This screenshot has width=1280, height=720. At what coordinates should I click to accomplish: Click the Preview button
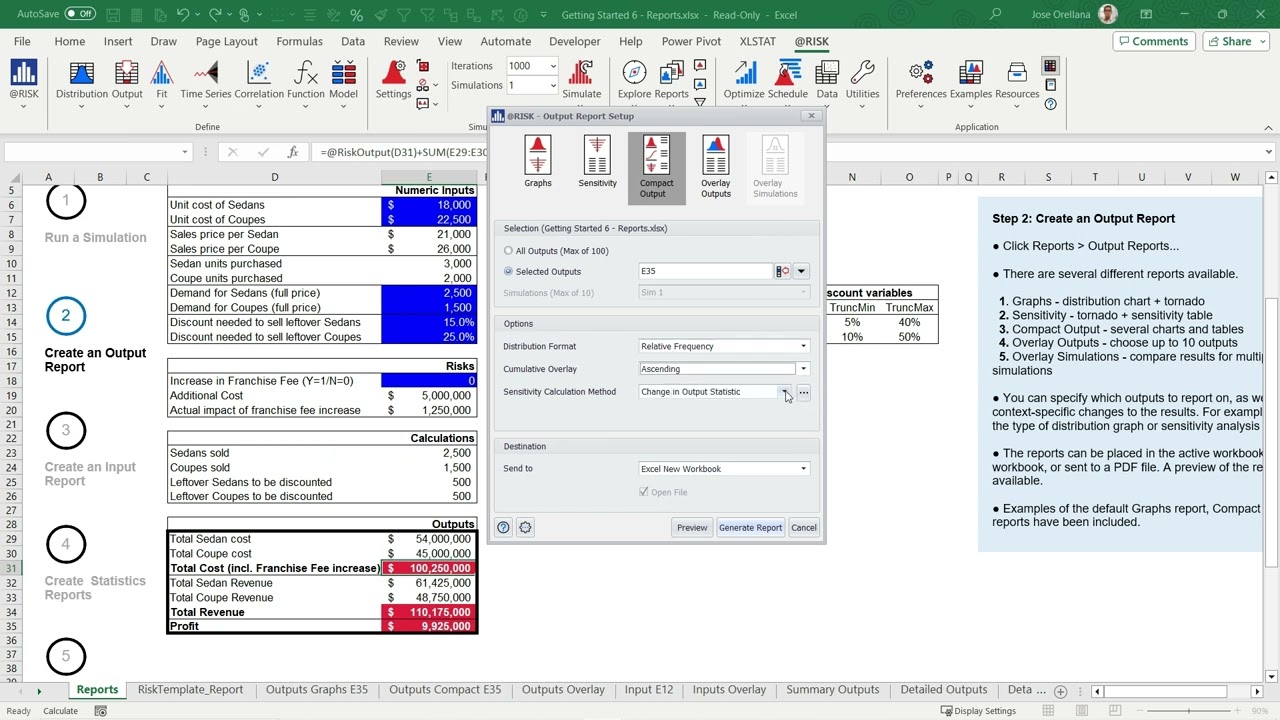pyautogui.click(x=692, y=528)
